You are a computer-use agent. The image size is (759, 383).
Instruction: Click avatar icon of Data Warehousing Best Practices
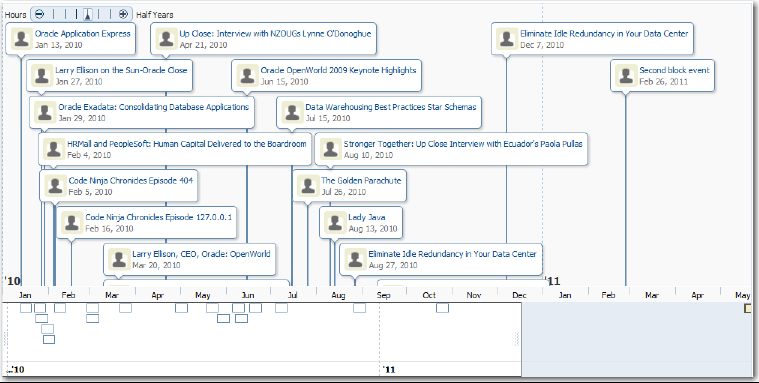(292, 112)
